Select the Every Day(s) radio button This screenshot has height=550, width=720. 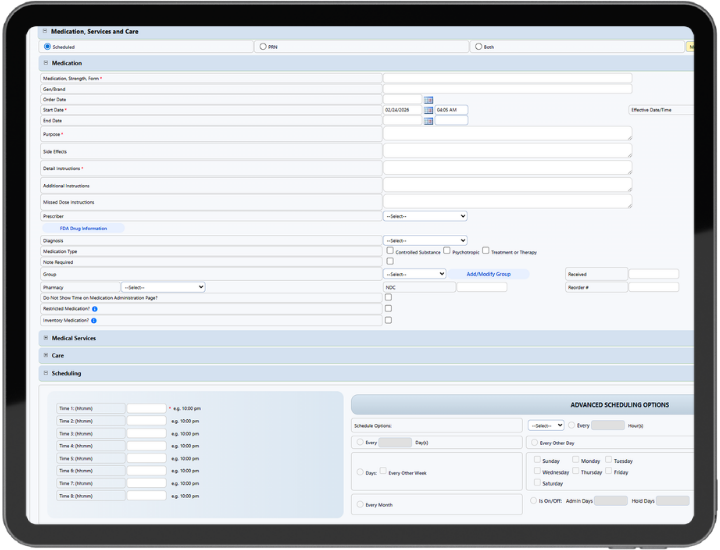(x=360, y=442)
